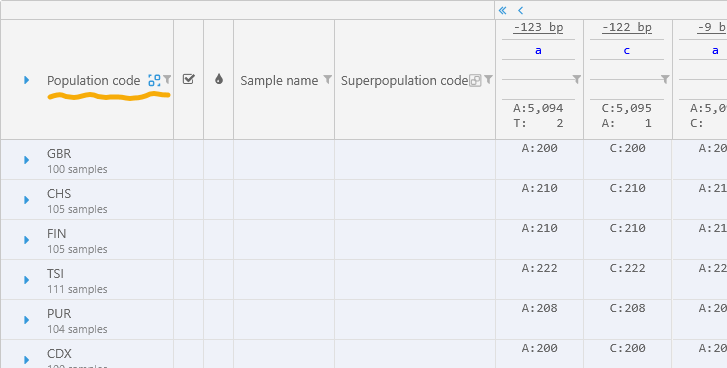Expand the TSI population group
This screenshot has width=727, height=368.
26,280
